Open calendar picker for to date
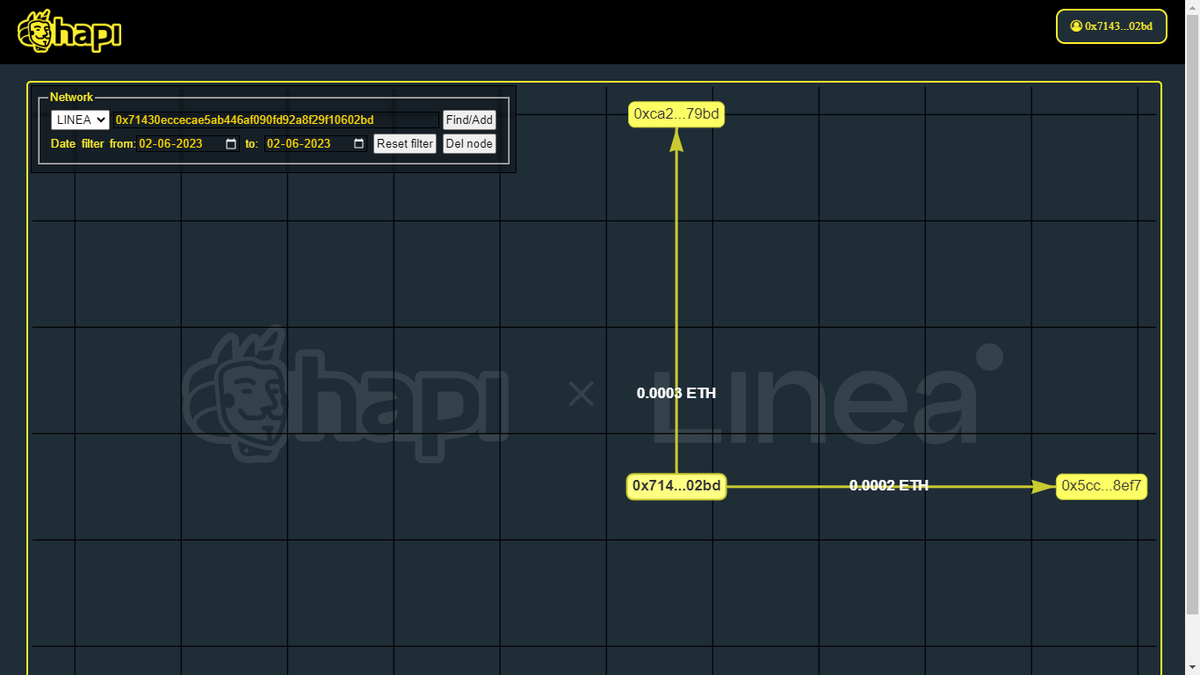Viewport: 1200px width, 675px height. point(359,144)
